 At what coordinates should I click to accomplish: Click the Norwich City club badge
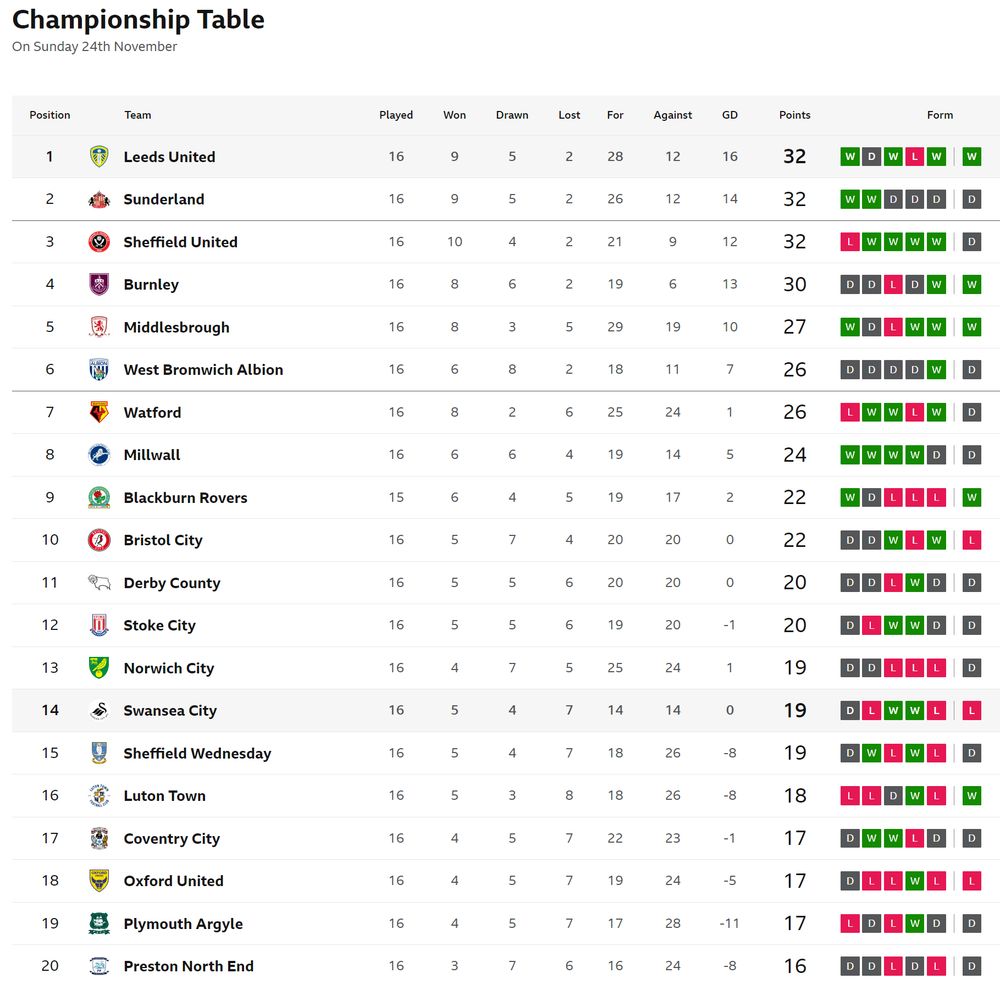click(x=99, y=668)
